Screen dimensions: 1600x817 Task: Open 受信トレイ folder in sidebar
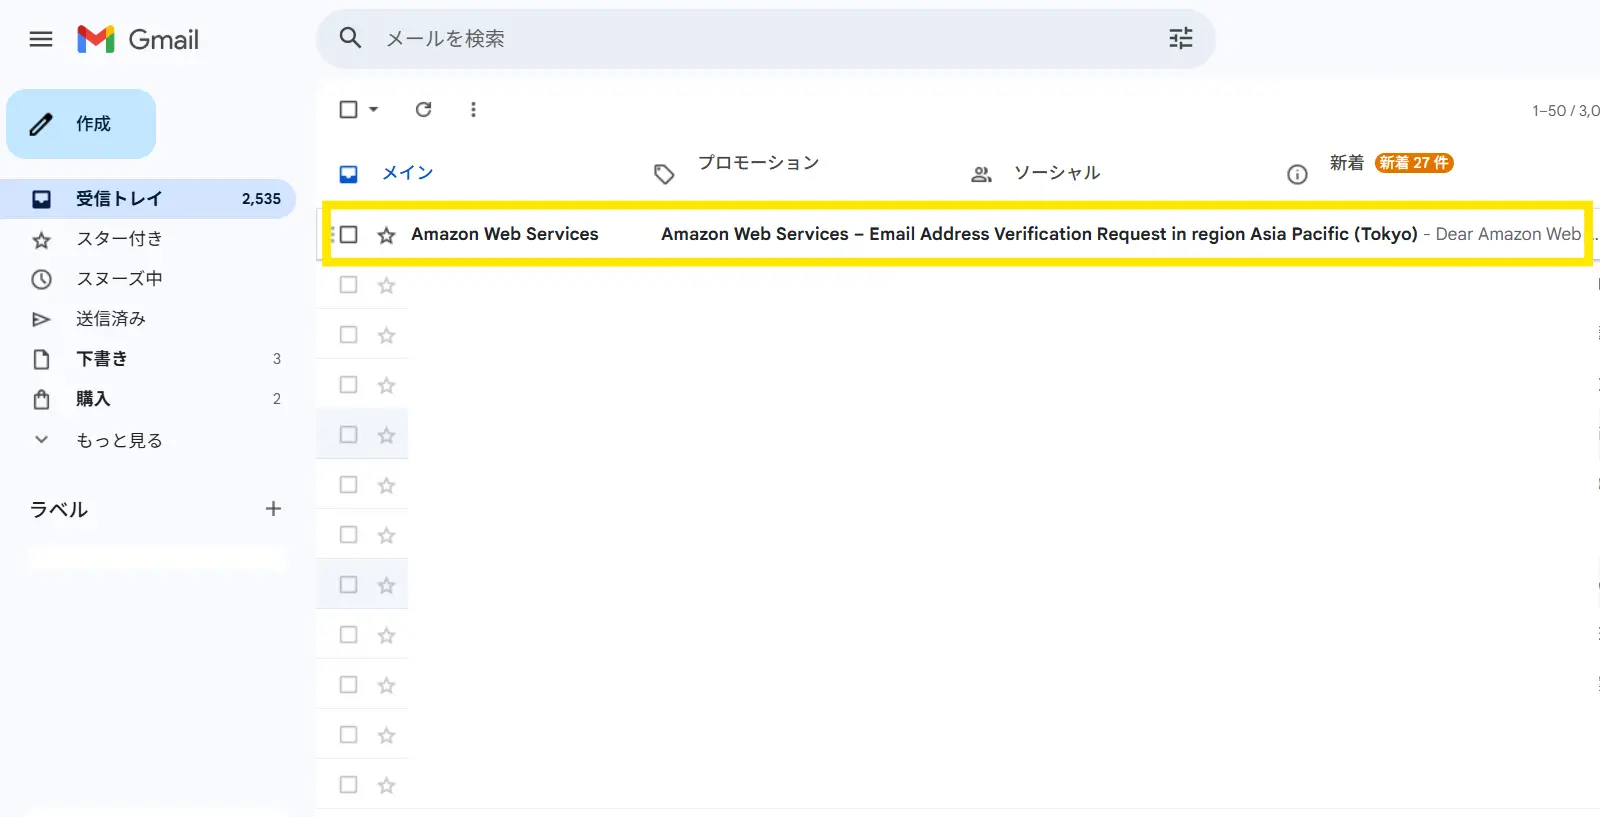point(118,199)
